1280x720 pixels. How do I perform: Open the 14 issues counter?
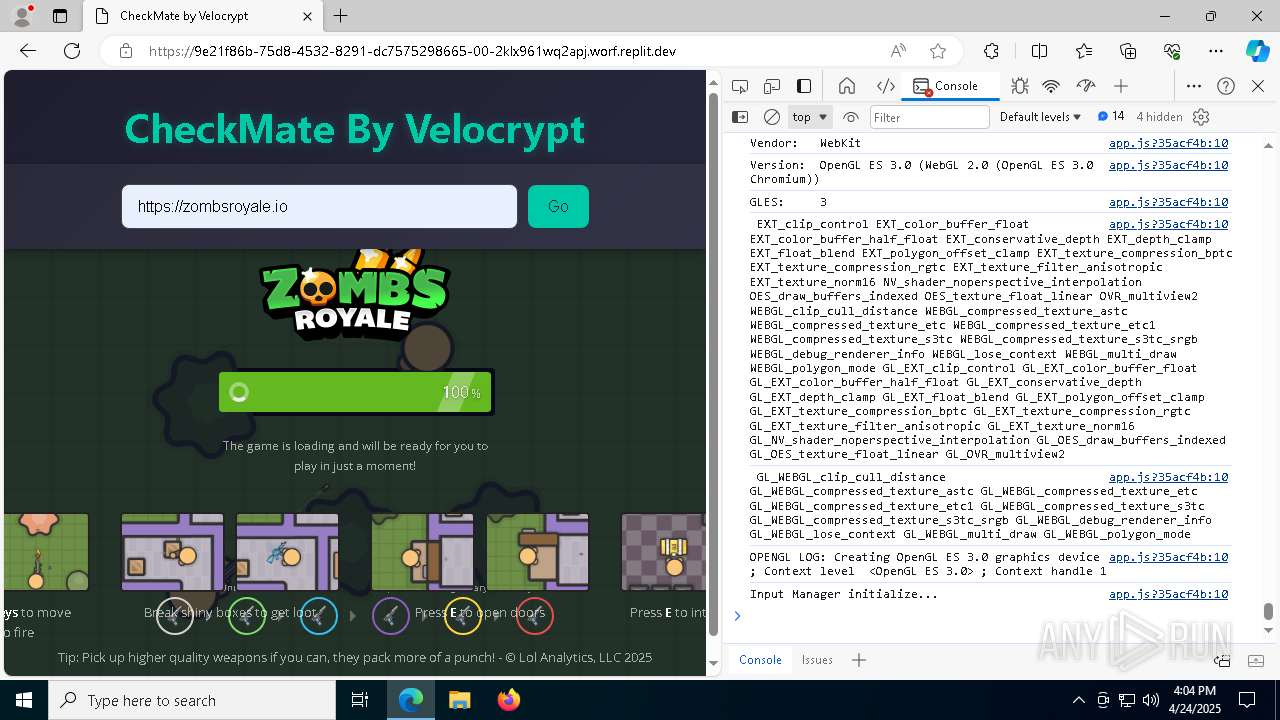pos(1111,117)
